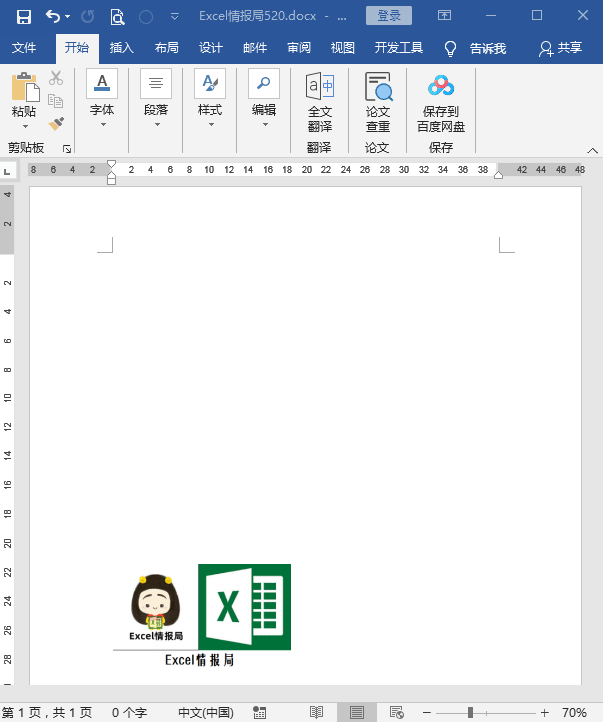Select the right indent marker on ruler

point(498,175)
